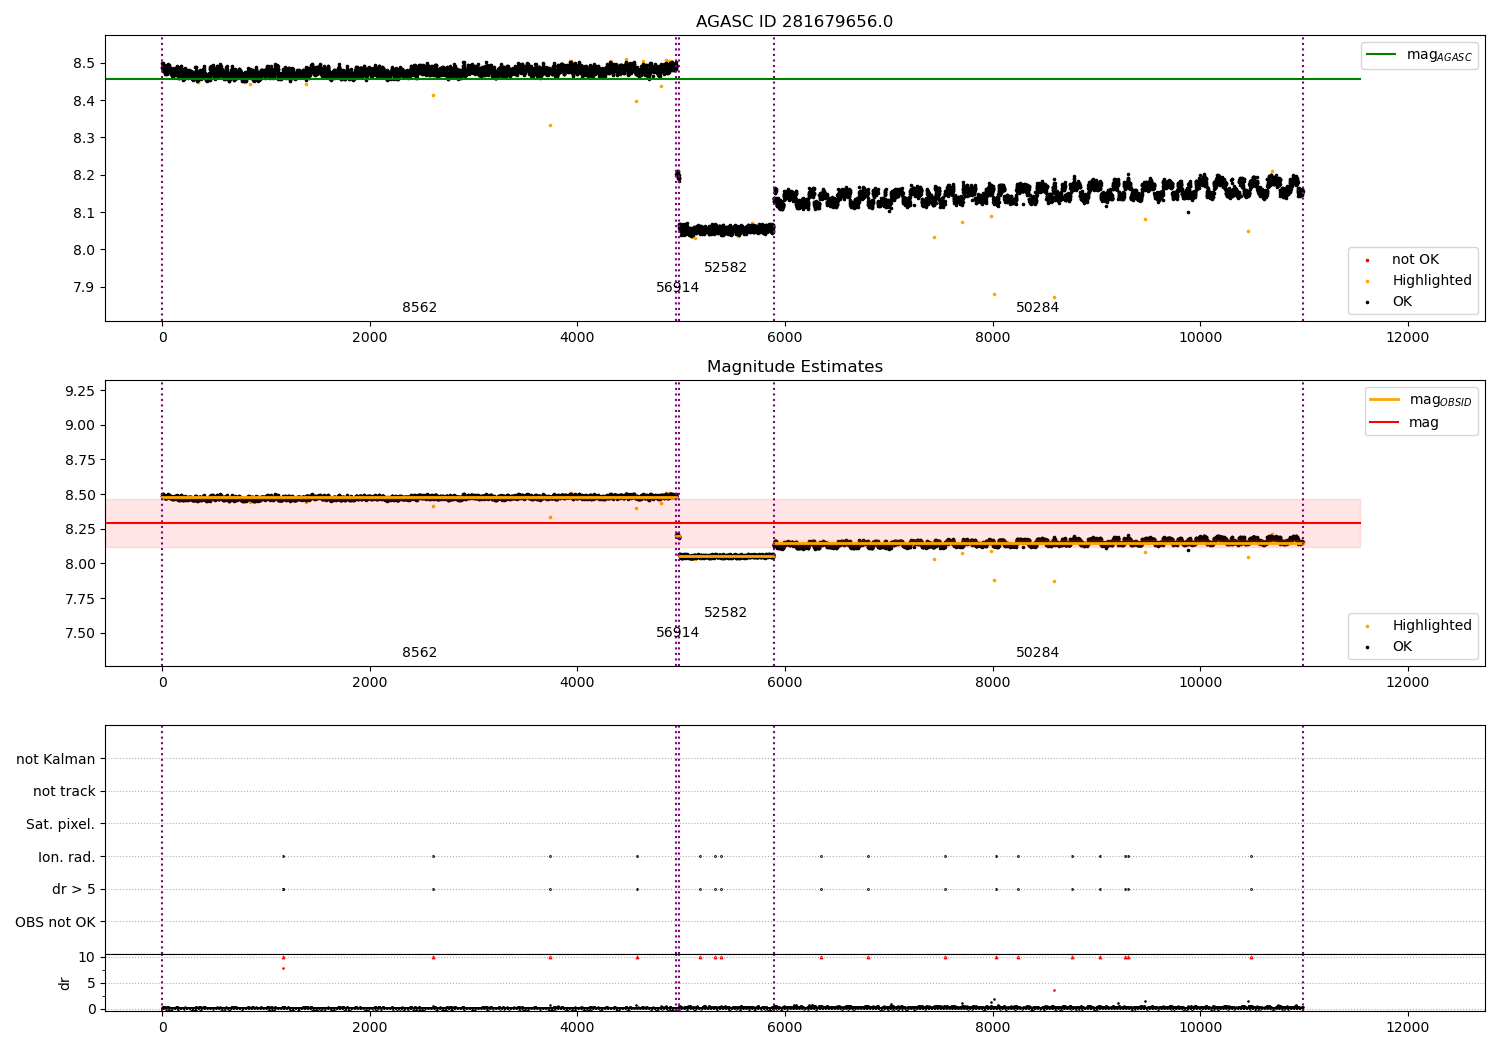This screenshot has height=1050, width=1500.
Task: Click the 'Ion. rad.' row label
Action: click(67, 857)
